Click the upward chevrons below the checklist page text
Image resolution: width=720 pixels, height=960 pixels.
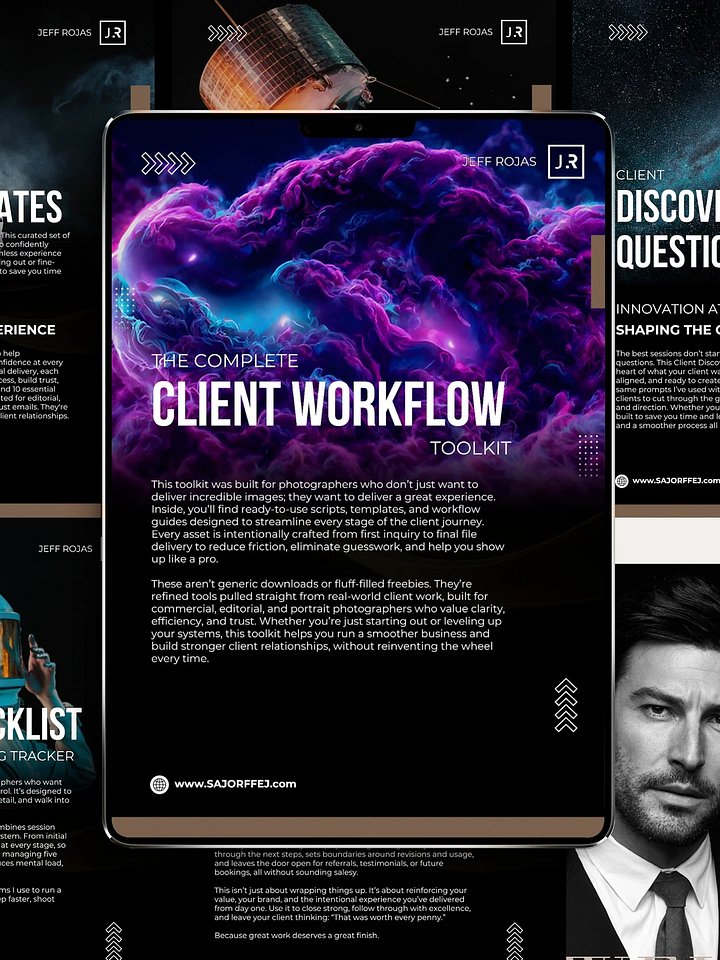[x=113, y=941]
